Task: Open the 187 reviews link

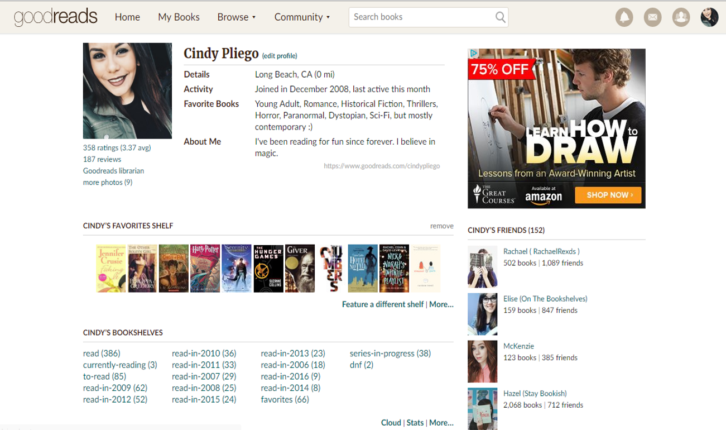Action: tap(102, 159)
